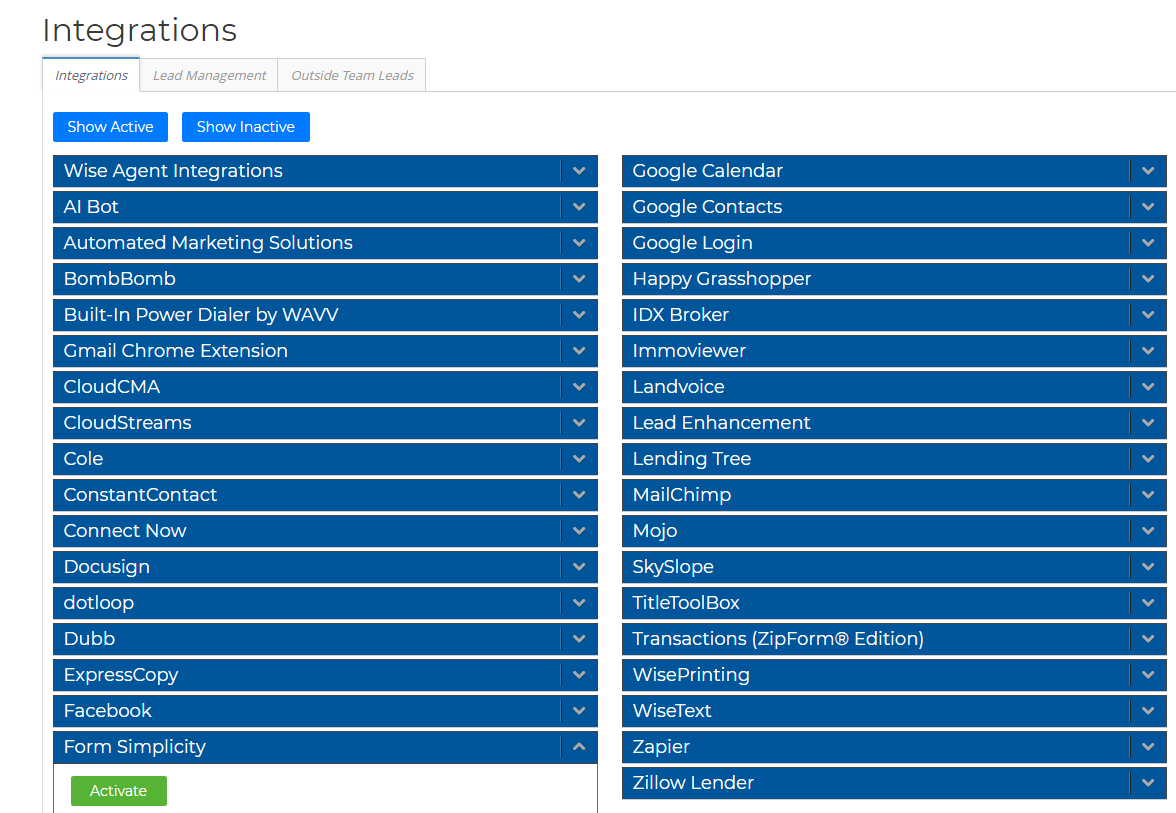This screenshot has width=1176, height=813.
Task: Expand the Happy Grasshopper chevron
Action: (1148, 278)
